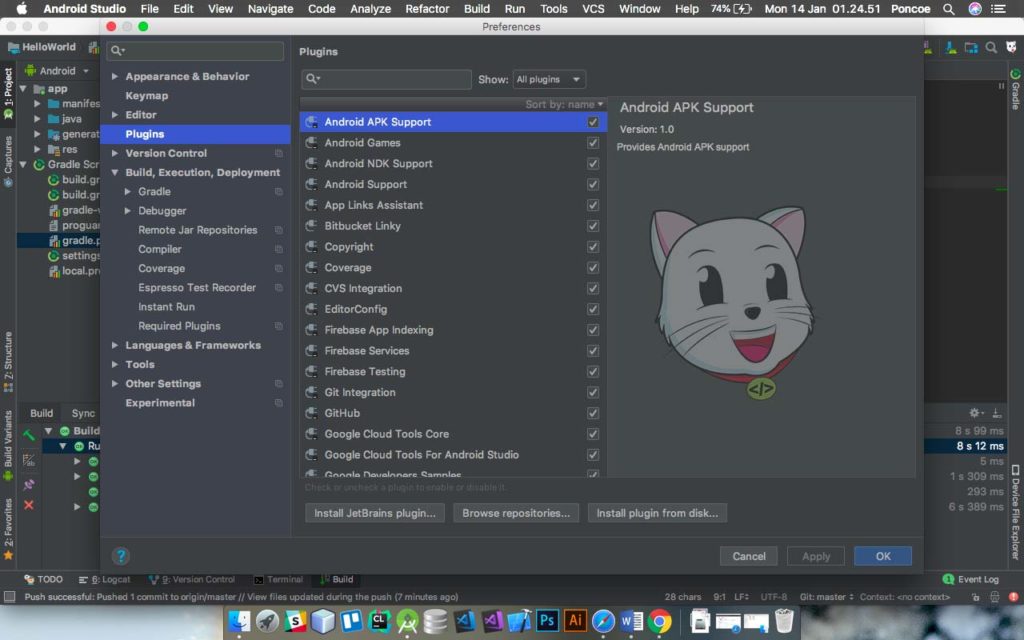
Task: Click the Apple menu icon
Action: click(x=22, y=8)
